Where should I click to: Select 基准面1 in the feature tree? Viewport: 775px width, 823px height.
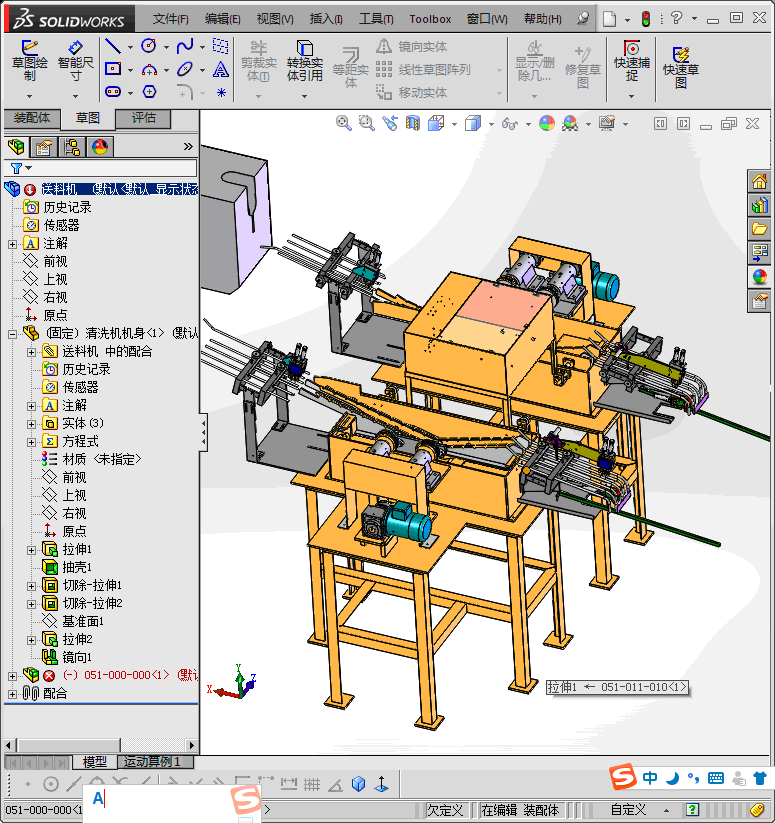click(x=82, y=621)
